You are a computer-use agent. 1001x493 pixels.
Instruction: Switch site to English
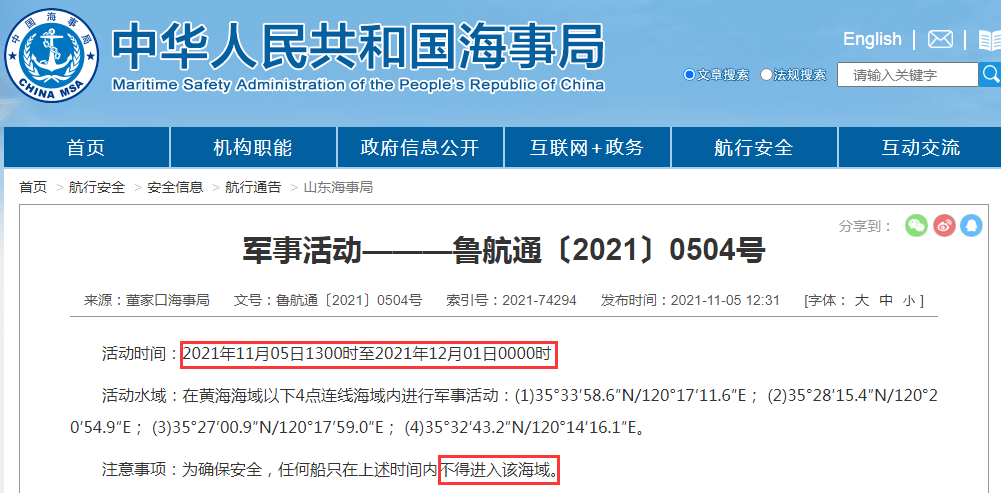click(x=872, y=39)
